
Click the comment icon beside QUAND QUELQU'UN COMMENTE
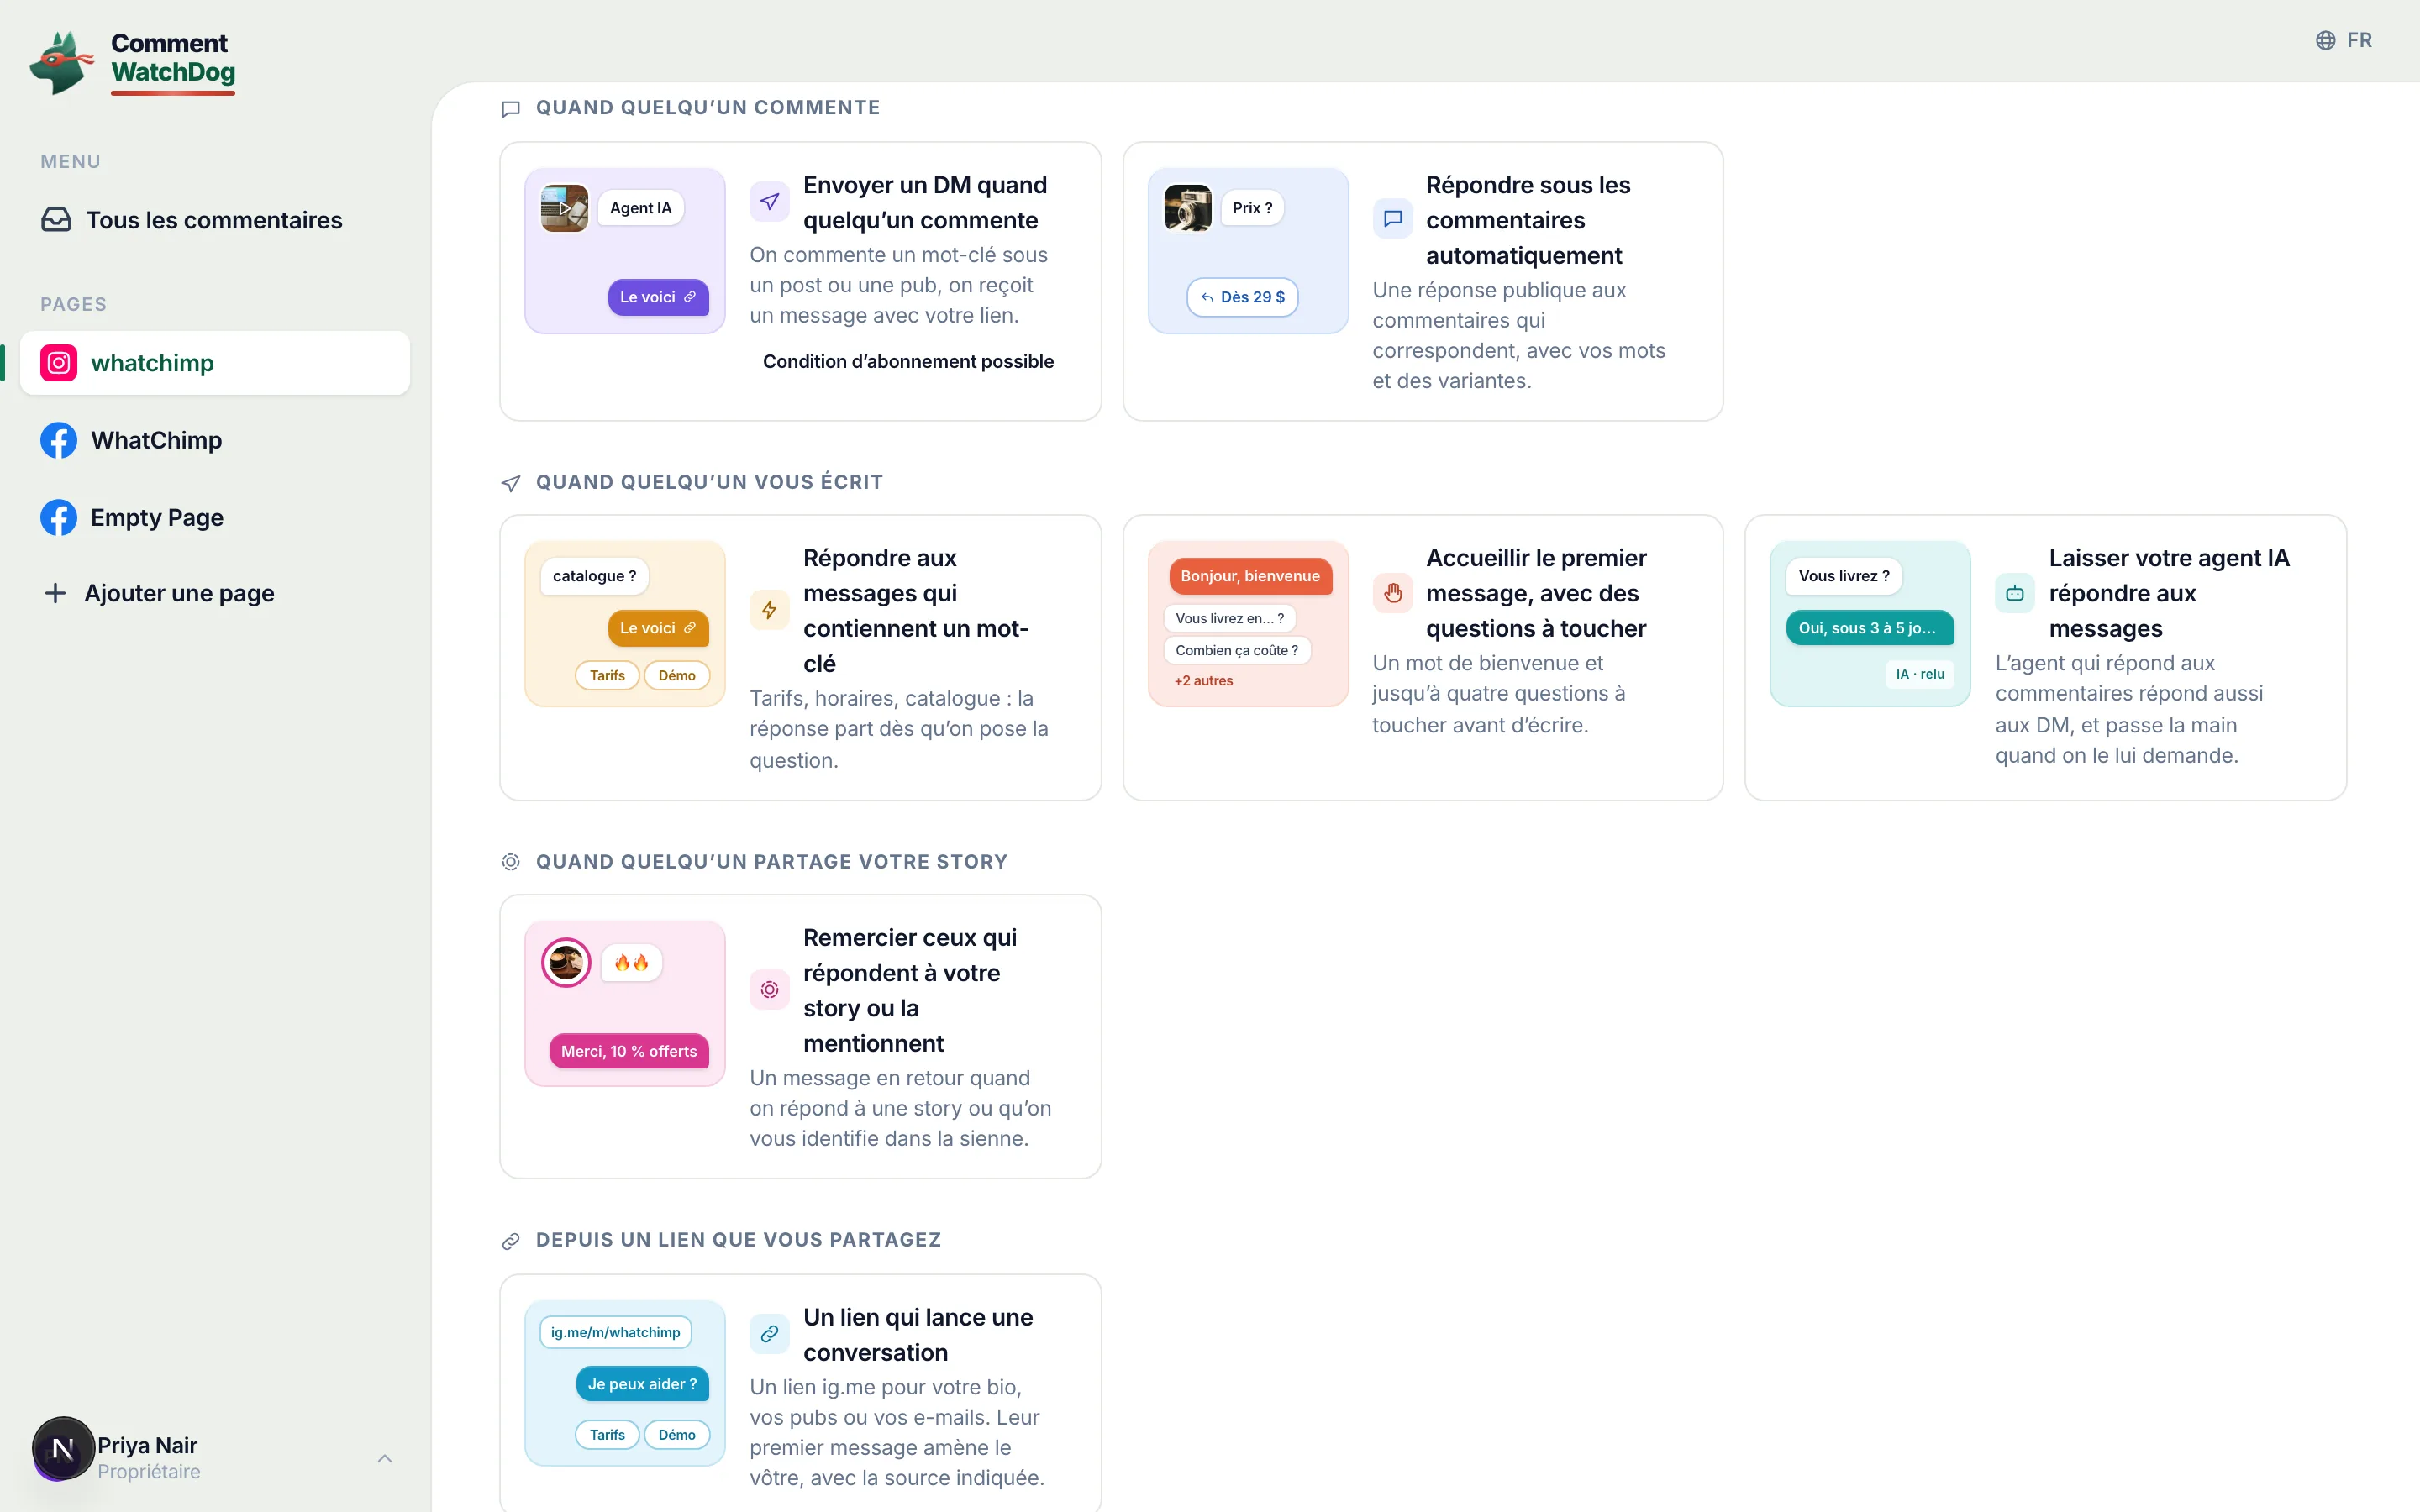pyautogui.click(x=511, y=109)
